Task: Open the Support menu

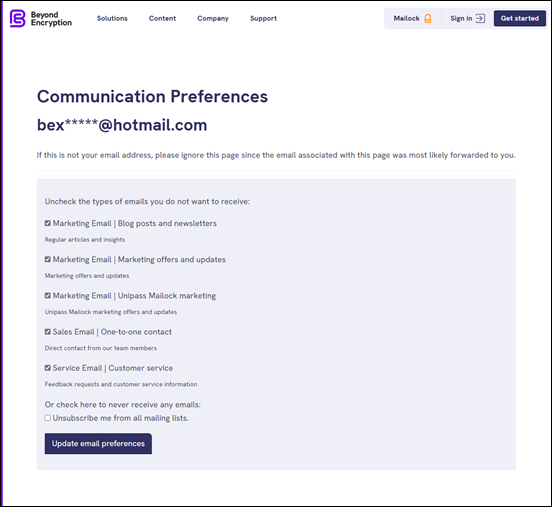Action: (x=263, y=19)
